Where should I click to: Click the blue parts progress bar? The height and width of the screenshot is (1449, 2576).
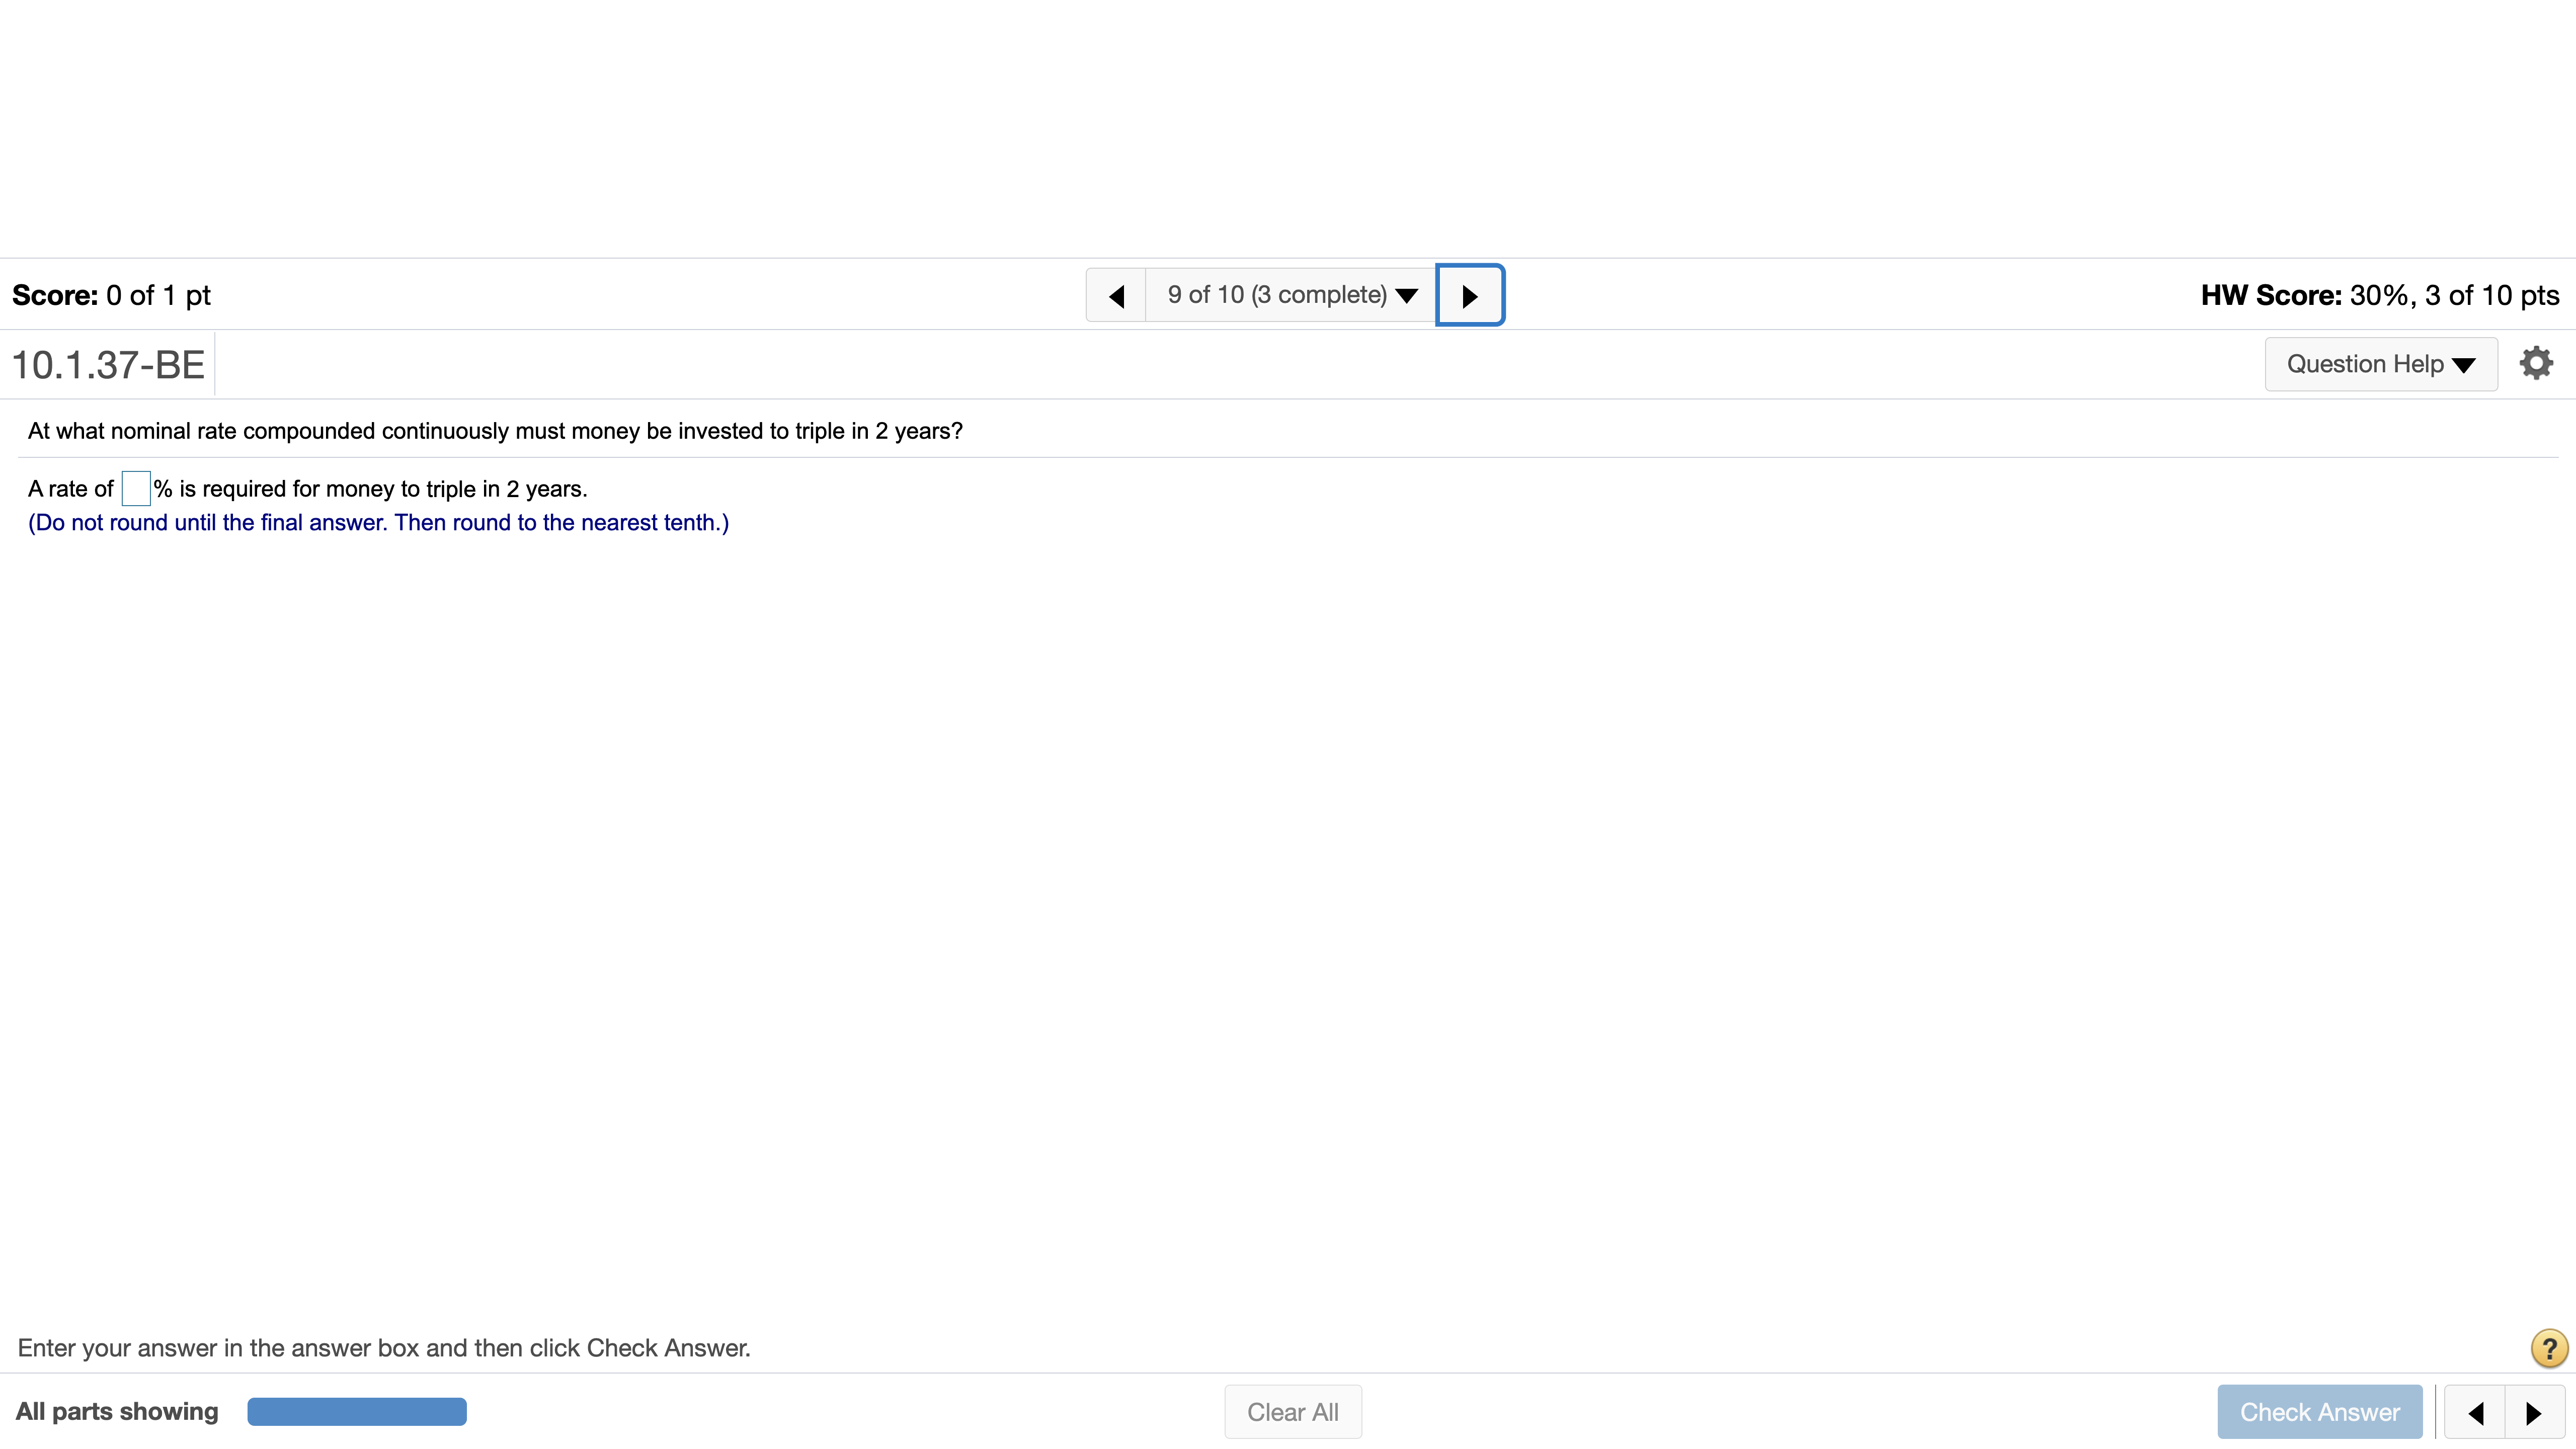357,1412
